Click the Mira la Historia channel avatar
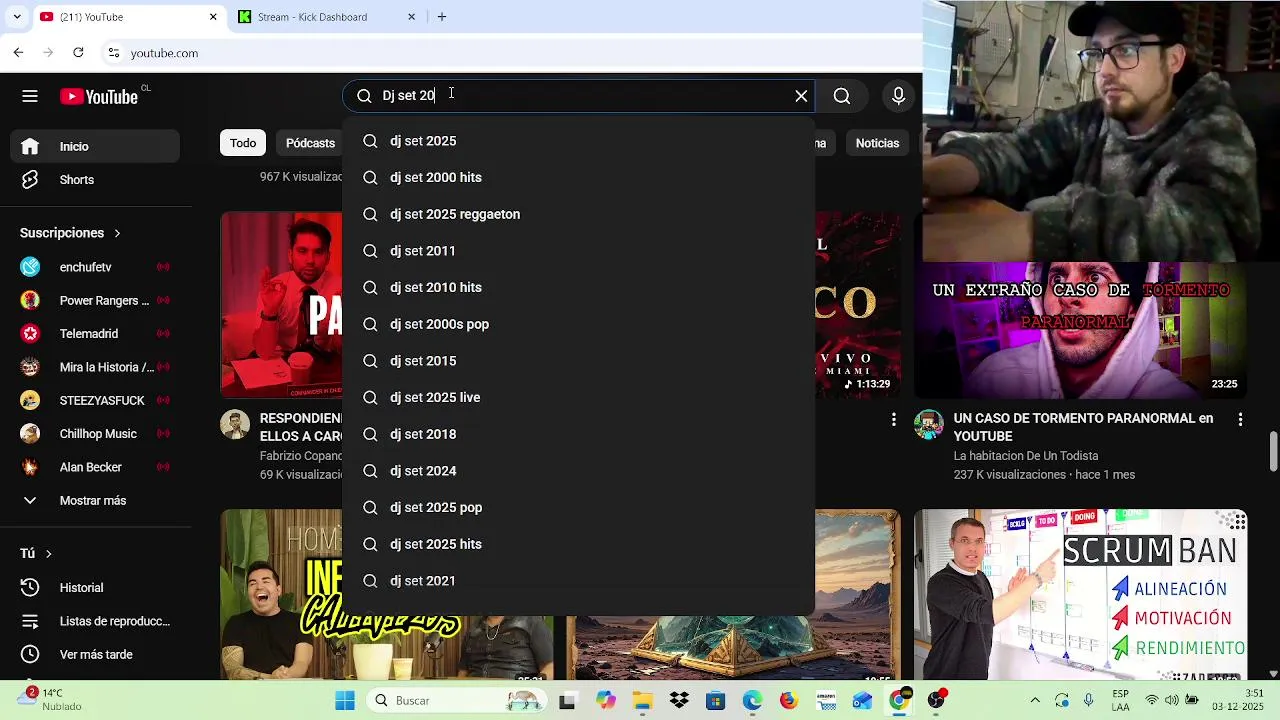 tap(30, 367)
